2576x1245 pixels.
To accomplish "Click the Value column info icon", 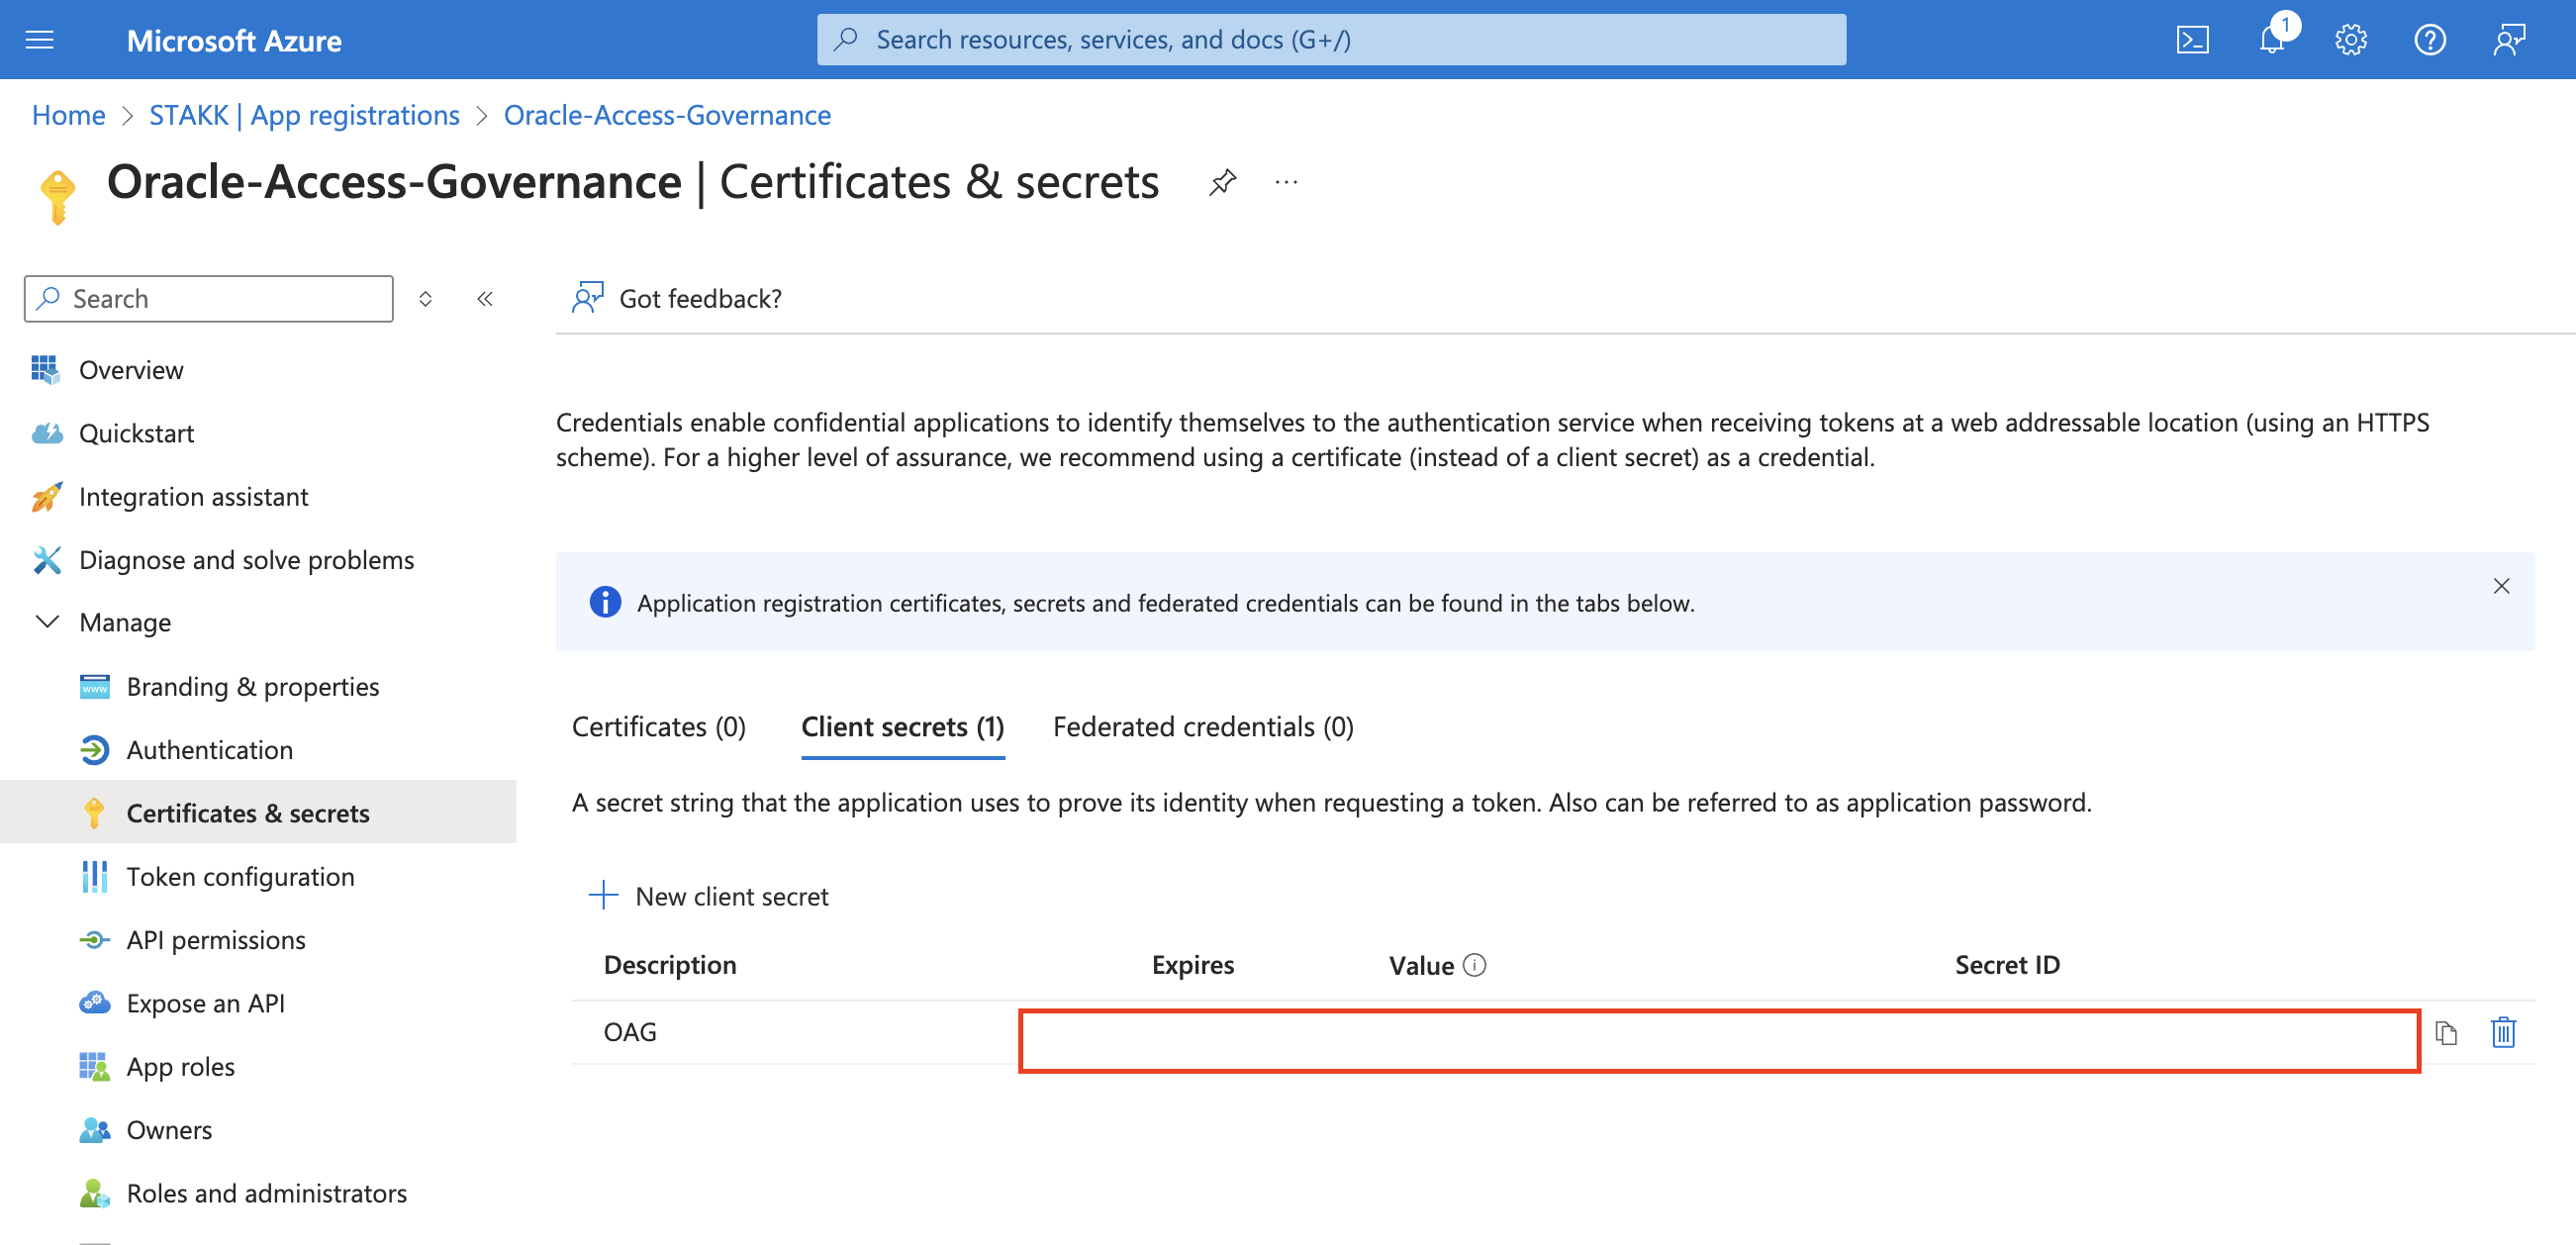I will coord(1474,964).
